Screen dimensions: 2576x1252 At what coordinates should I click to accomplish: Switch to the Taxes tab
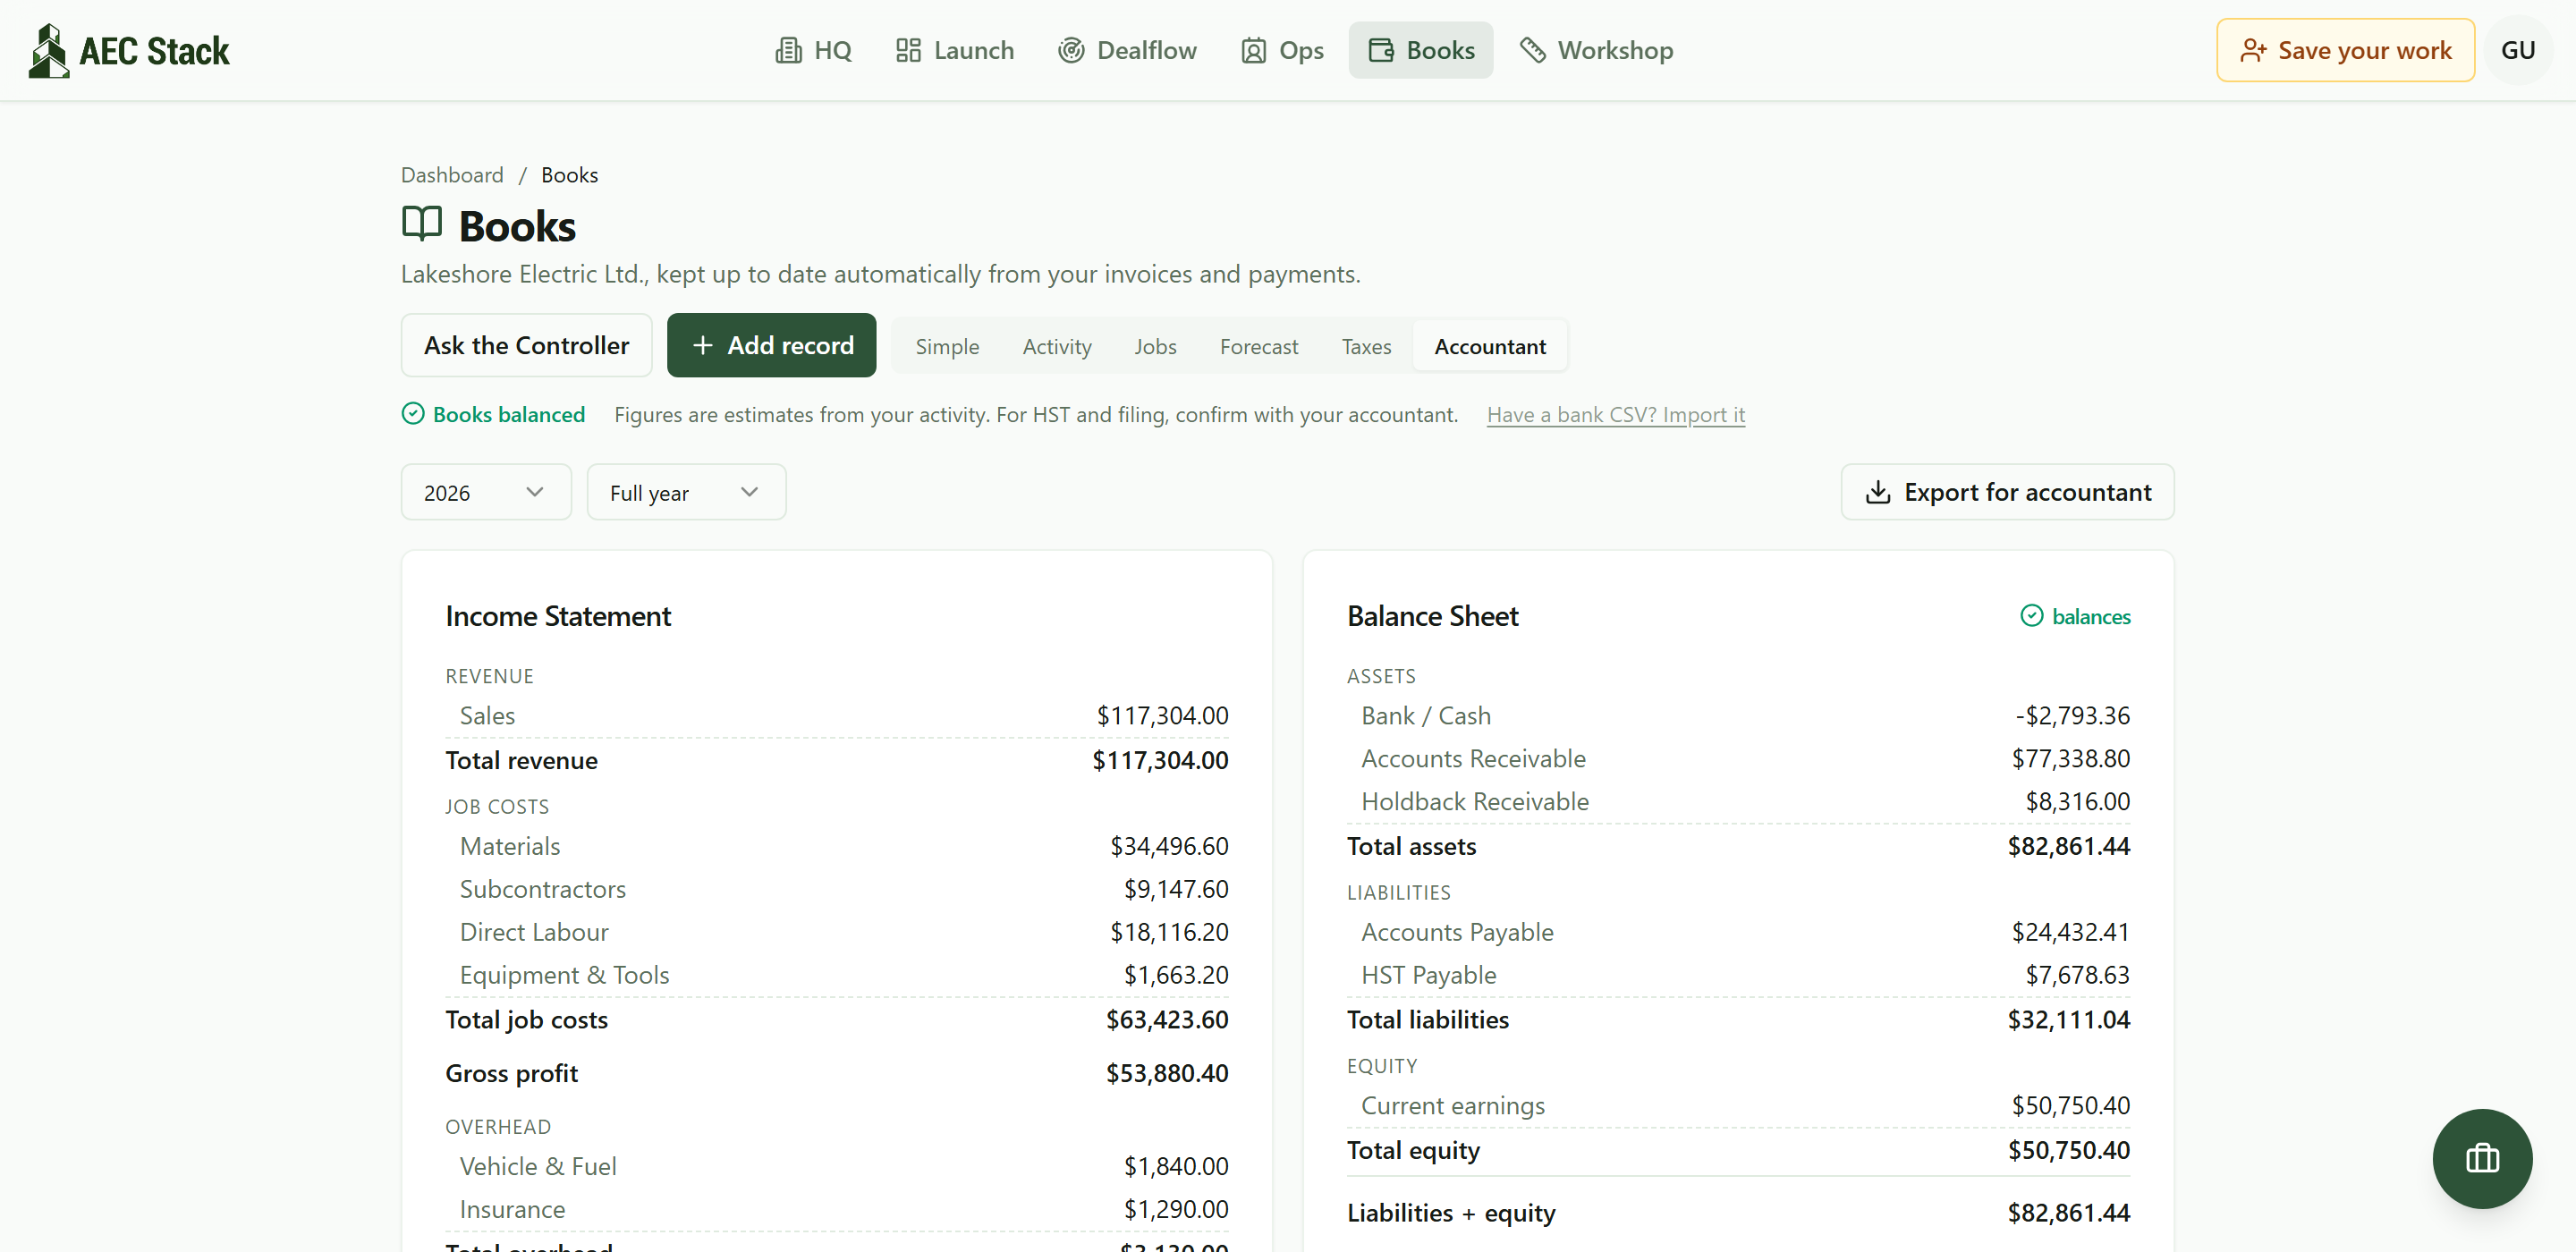(1366, 346)
